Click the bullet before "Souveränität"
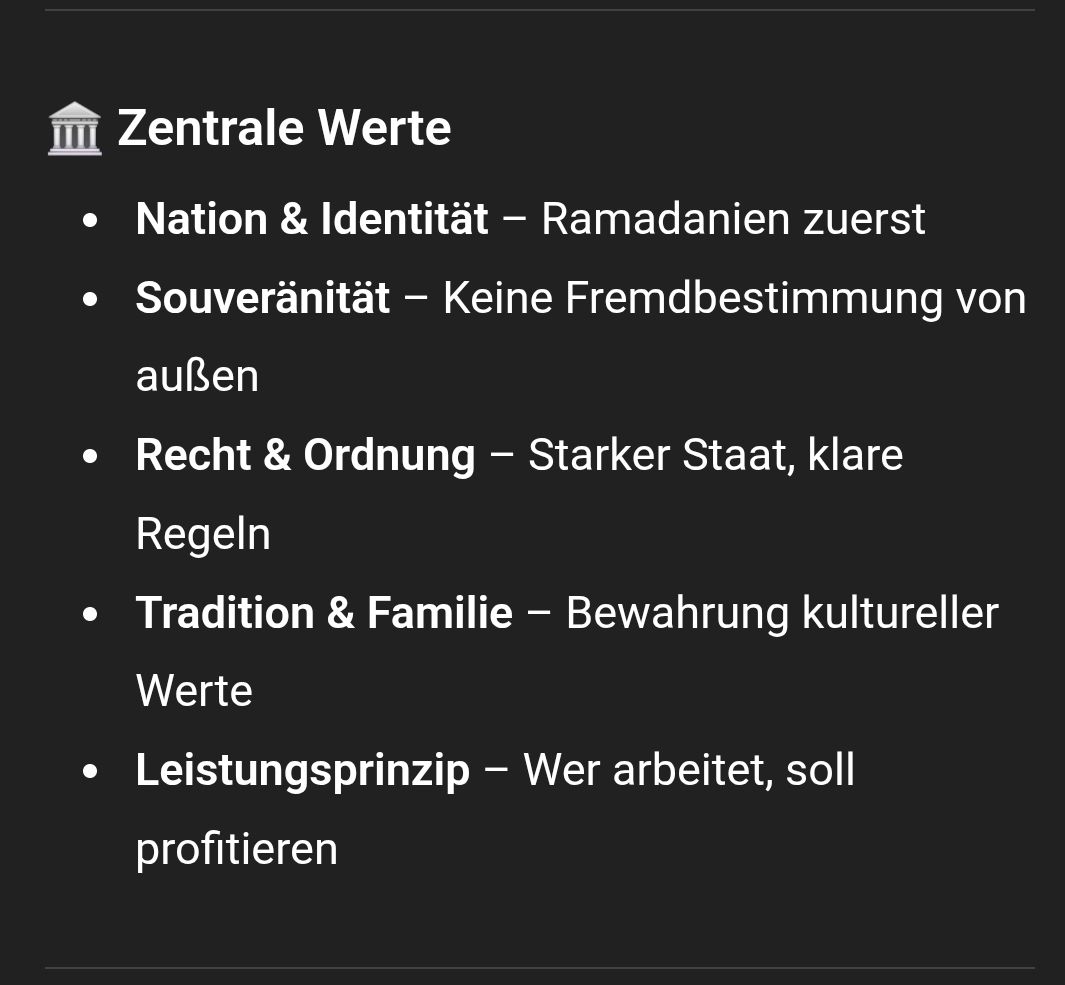 pyautogui.click(x=91, y=299)
